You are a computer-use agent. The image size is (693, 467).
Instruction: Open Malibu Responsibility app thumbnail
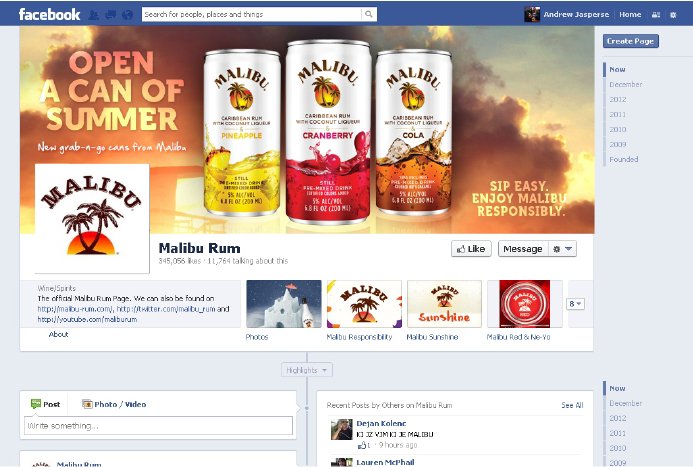(364, 304)
